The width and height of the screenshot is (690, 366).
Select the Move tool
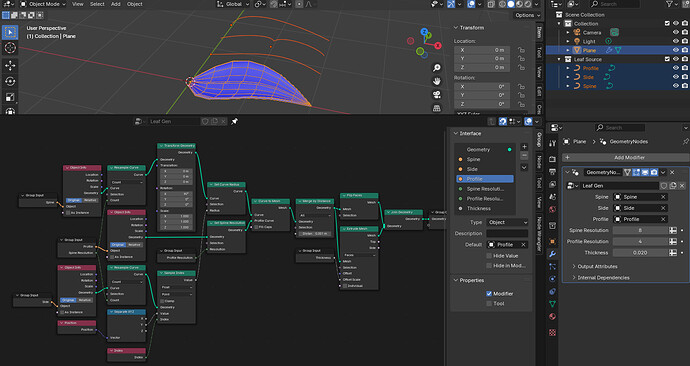(10, 66)
